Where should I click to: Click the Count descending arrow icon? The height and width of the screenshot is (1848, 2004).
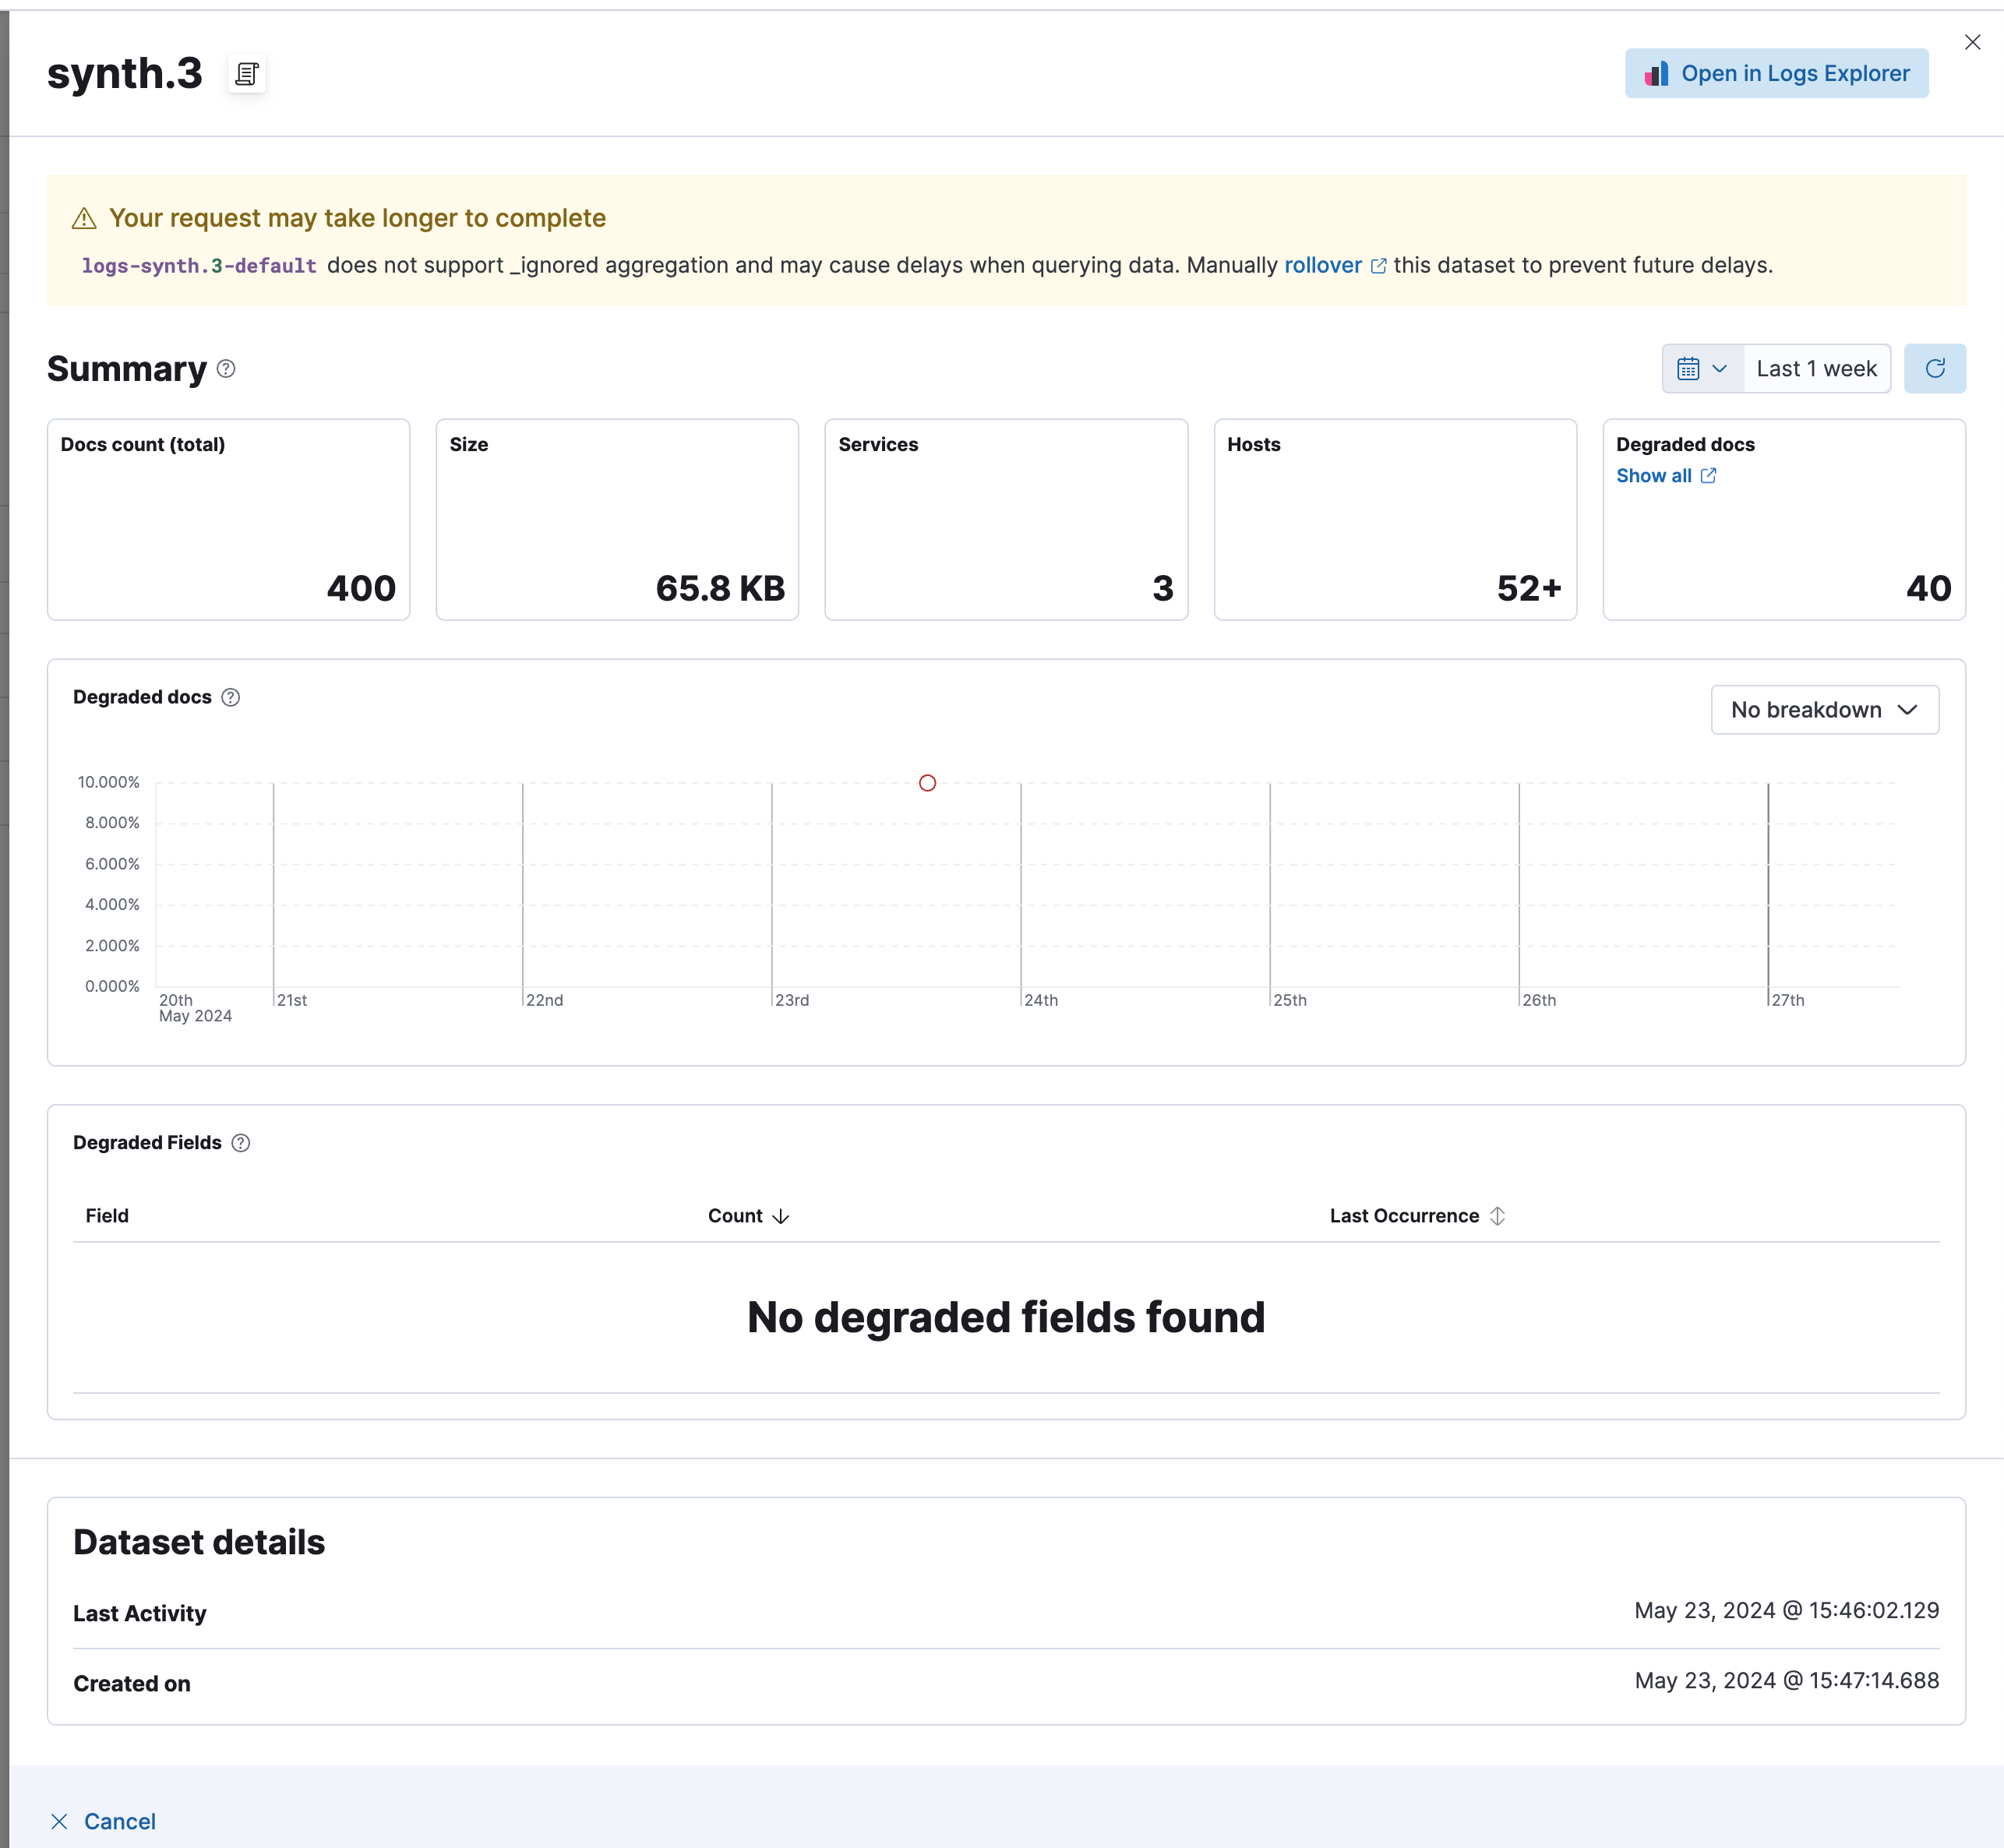(x=781, y=1217)
